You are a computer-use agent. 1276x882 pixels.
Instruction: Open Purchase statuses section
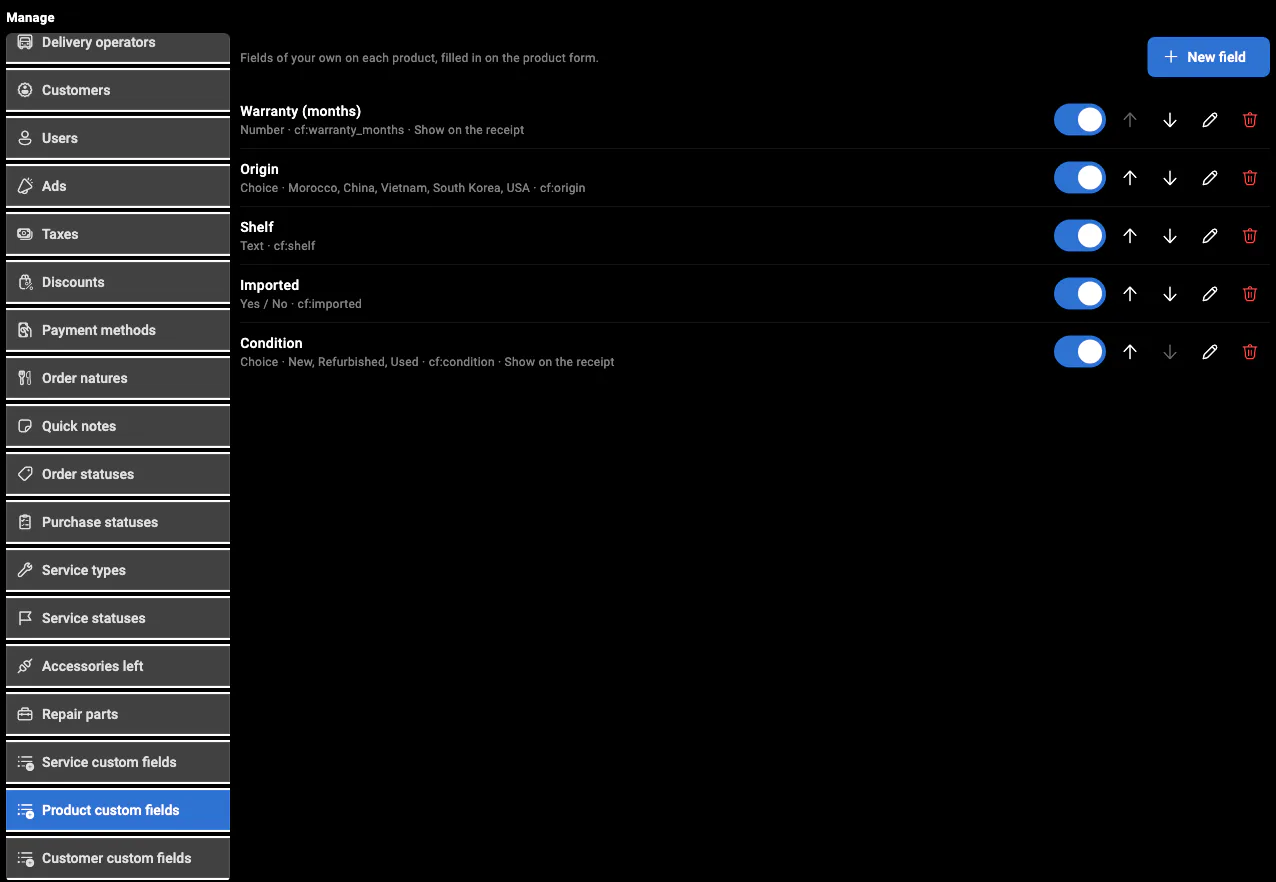click(x=118, y=522)
